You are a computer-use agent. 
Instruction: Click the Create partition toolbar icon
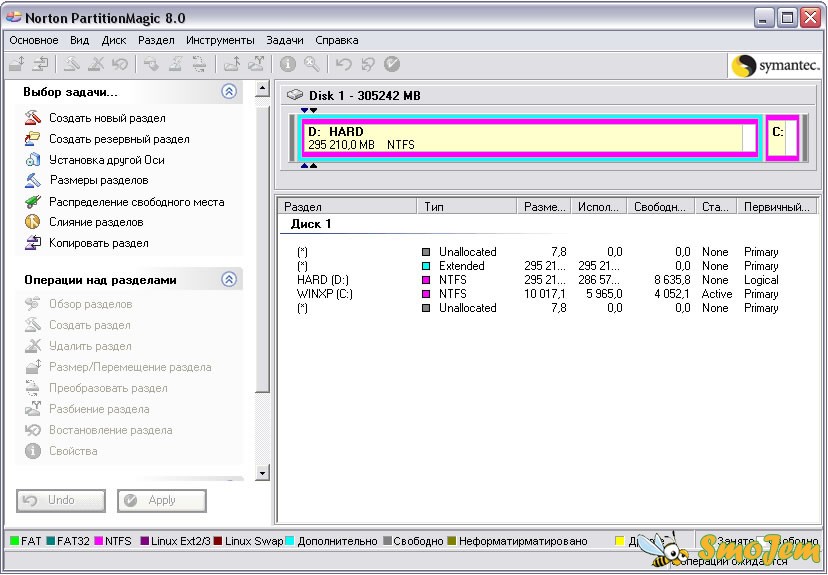72,64
